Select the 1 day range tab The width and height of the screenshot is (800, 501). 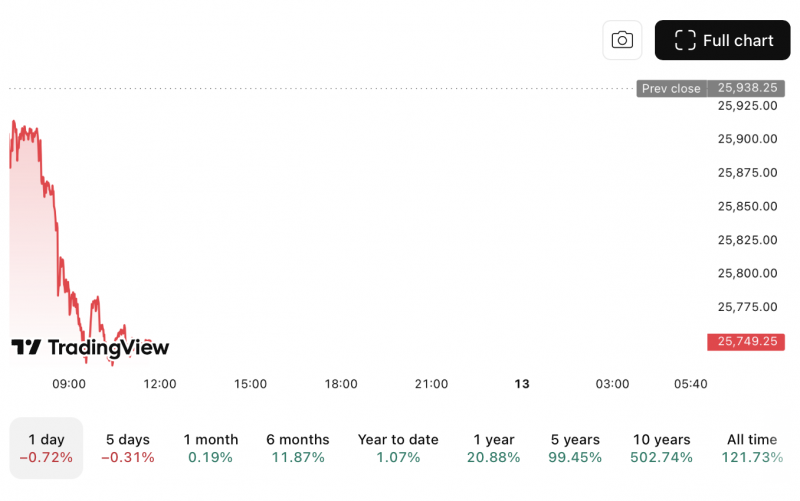[46, 448]
